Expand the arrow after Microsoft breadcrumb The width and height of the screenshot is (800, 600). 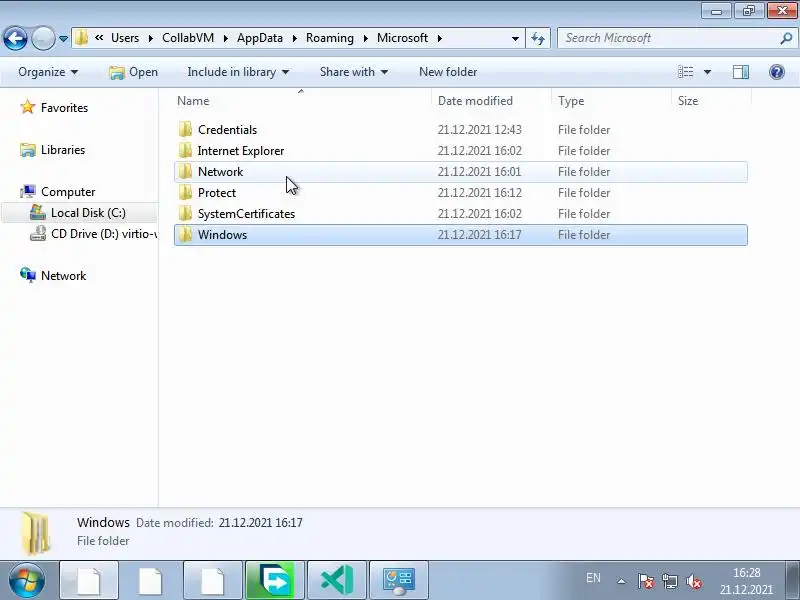(x=439, y=38)
